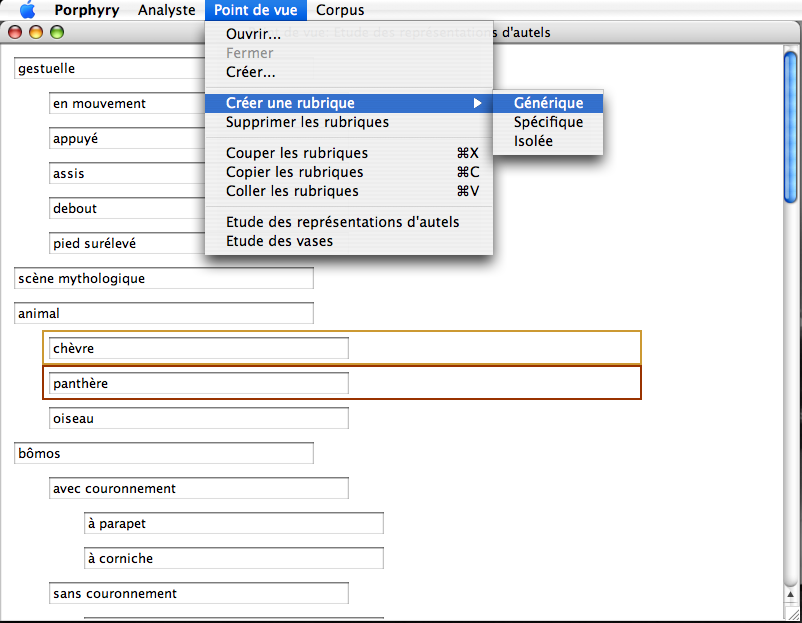Image resolution: width=802 pixels, height=623 pixels.
Task: Open the Apple menu icon
Action: click(x=27, y=11)
